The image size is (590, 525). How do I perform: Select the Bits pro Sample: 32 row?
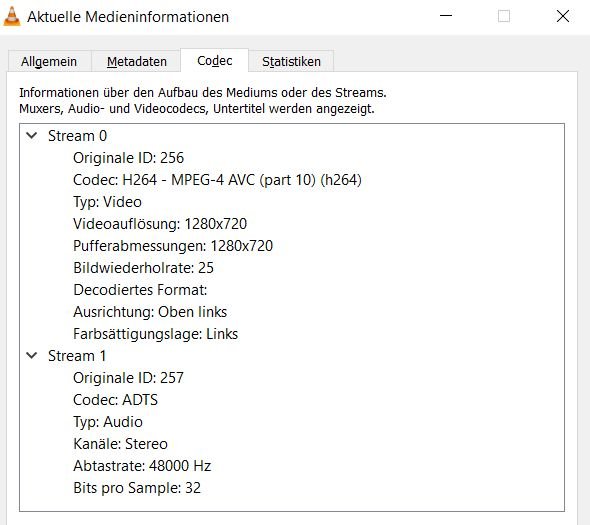[x=137, y=488]
